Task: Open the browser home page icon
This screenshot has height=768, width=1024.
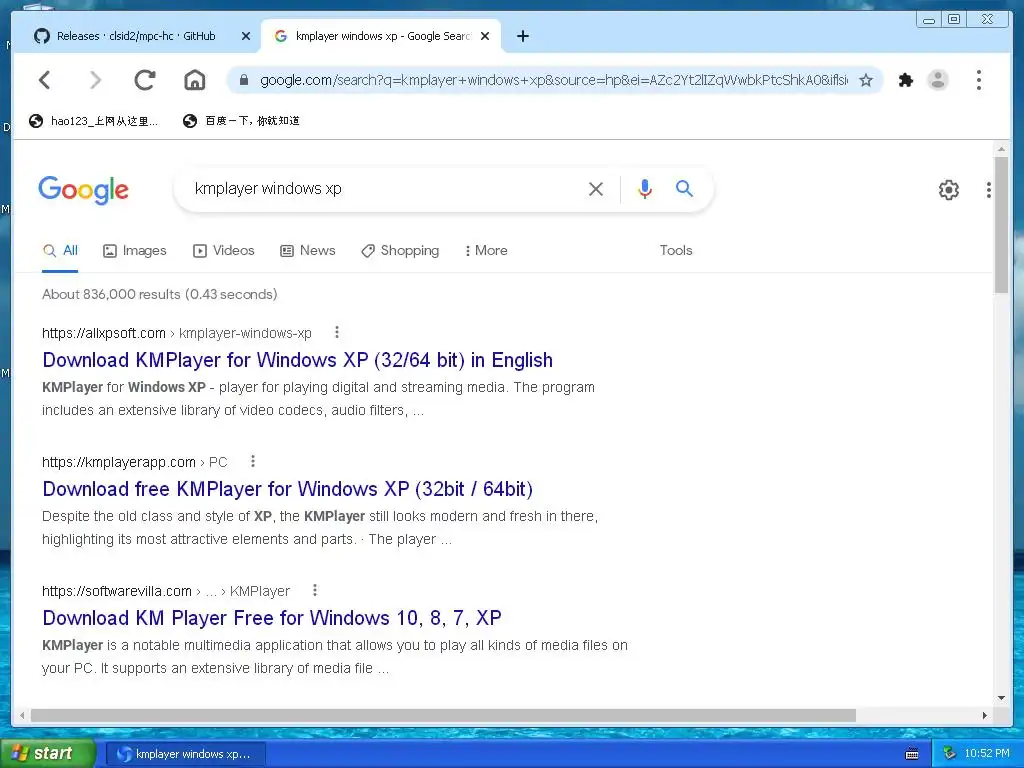Action: pos(195,80)
